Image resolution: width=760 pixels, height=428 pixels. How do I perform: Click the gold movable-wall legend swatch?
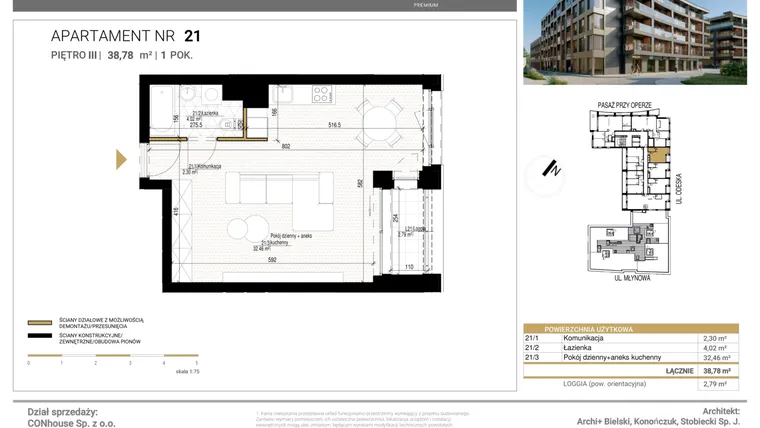(40, 323)
